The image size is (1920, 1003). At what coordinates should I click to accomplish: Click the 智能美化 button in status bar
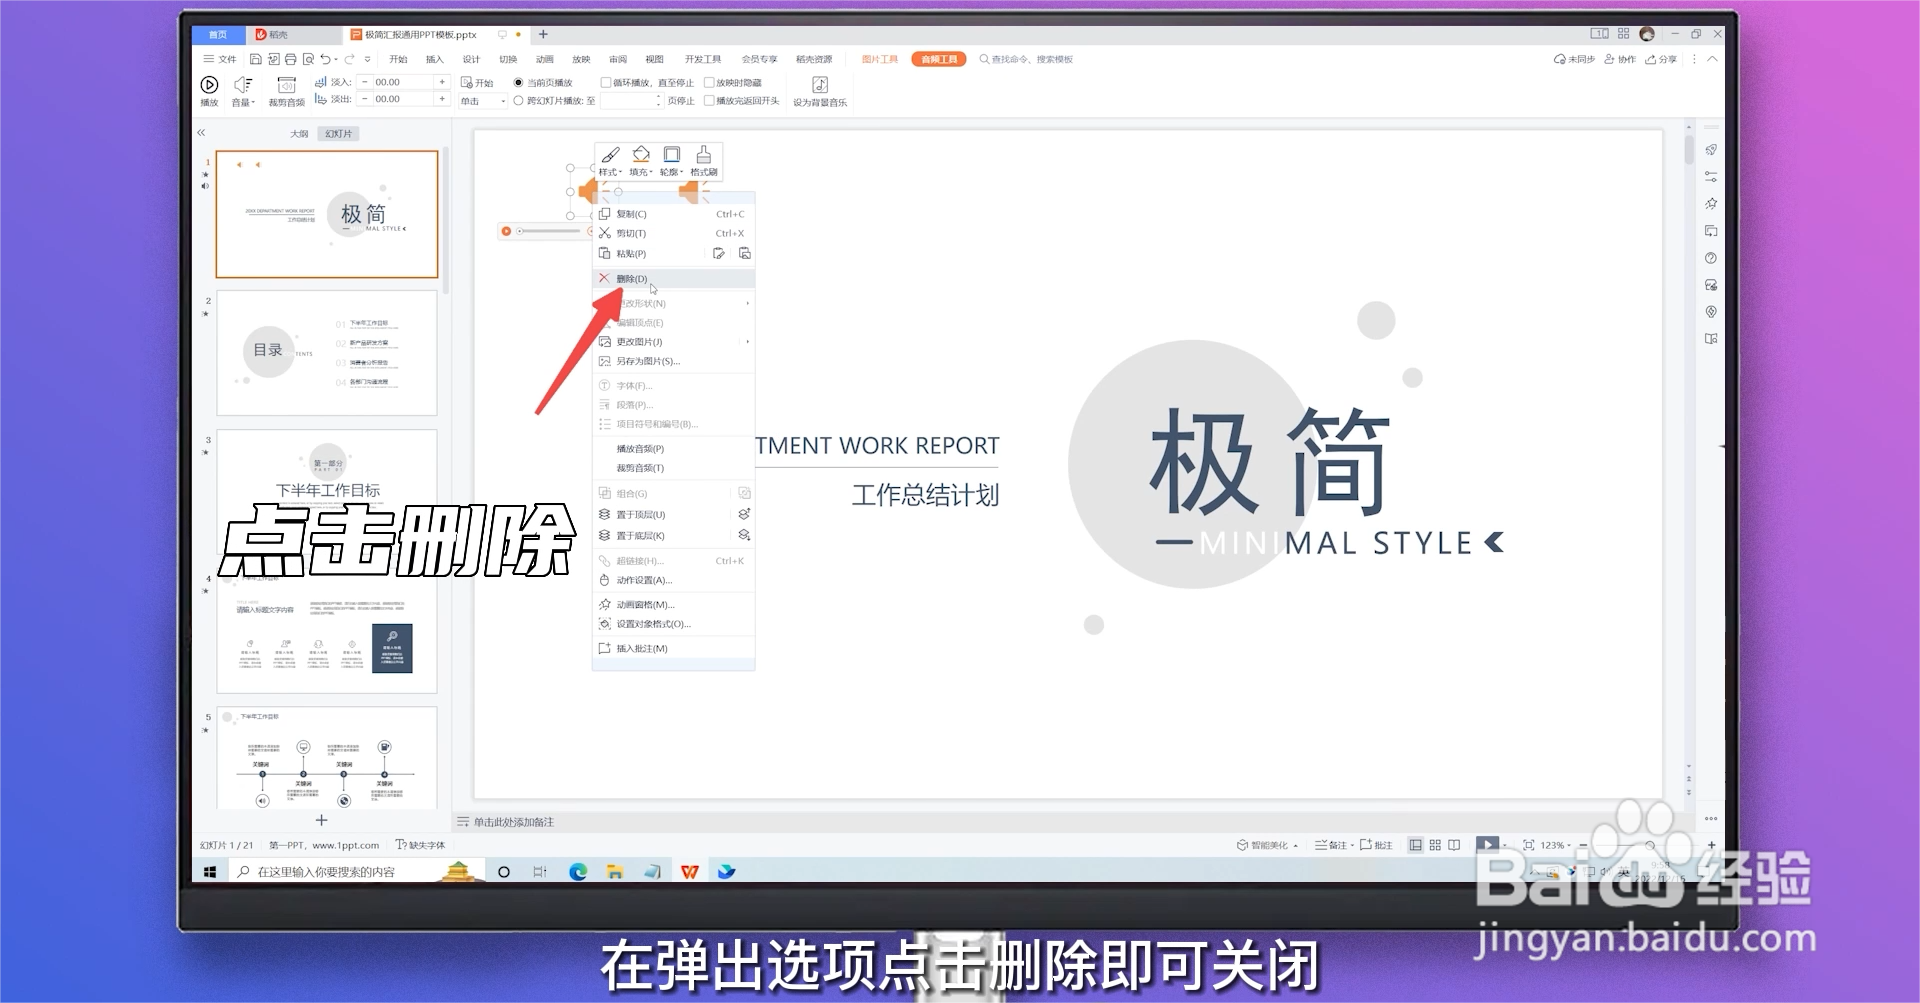pos(1267,845)
